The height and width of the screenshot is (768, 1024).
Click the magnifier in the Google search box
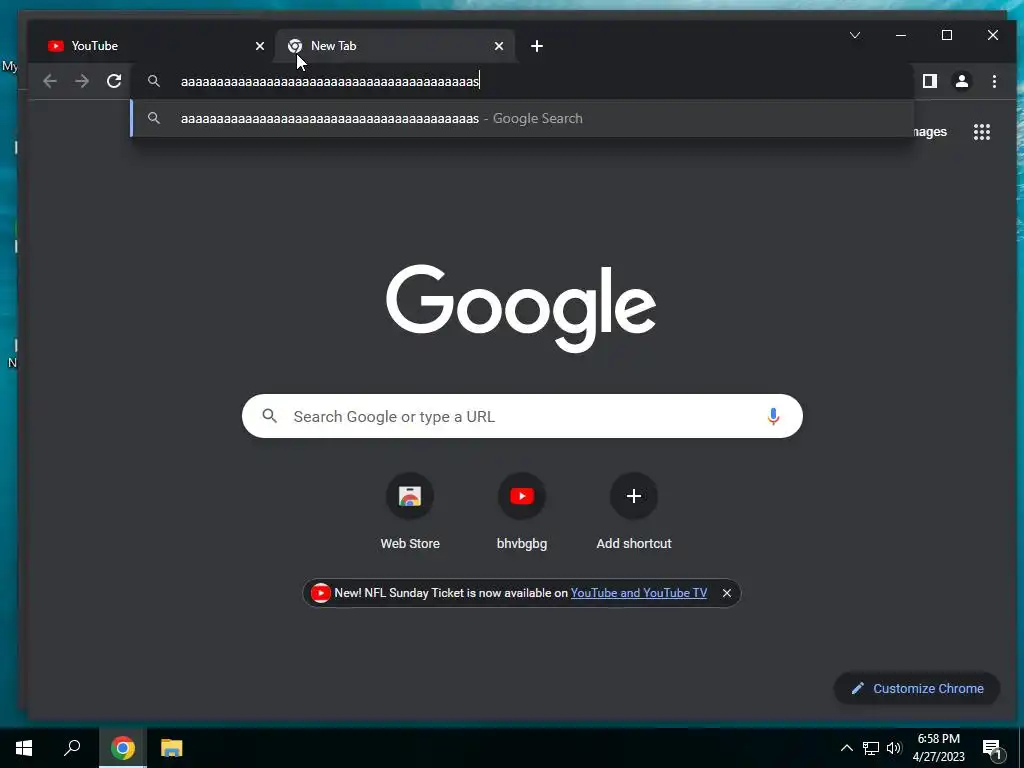pos(269,415)
